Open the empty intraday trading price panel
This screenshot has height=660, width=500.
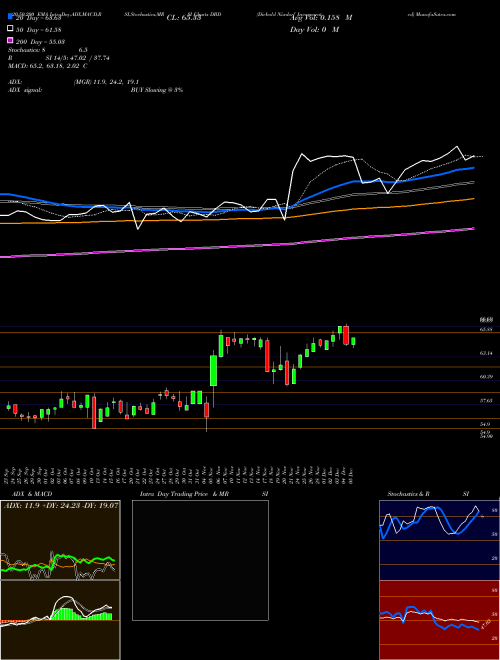click(200, 560)
